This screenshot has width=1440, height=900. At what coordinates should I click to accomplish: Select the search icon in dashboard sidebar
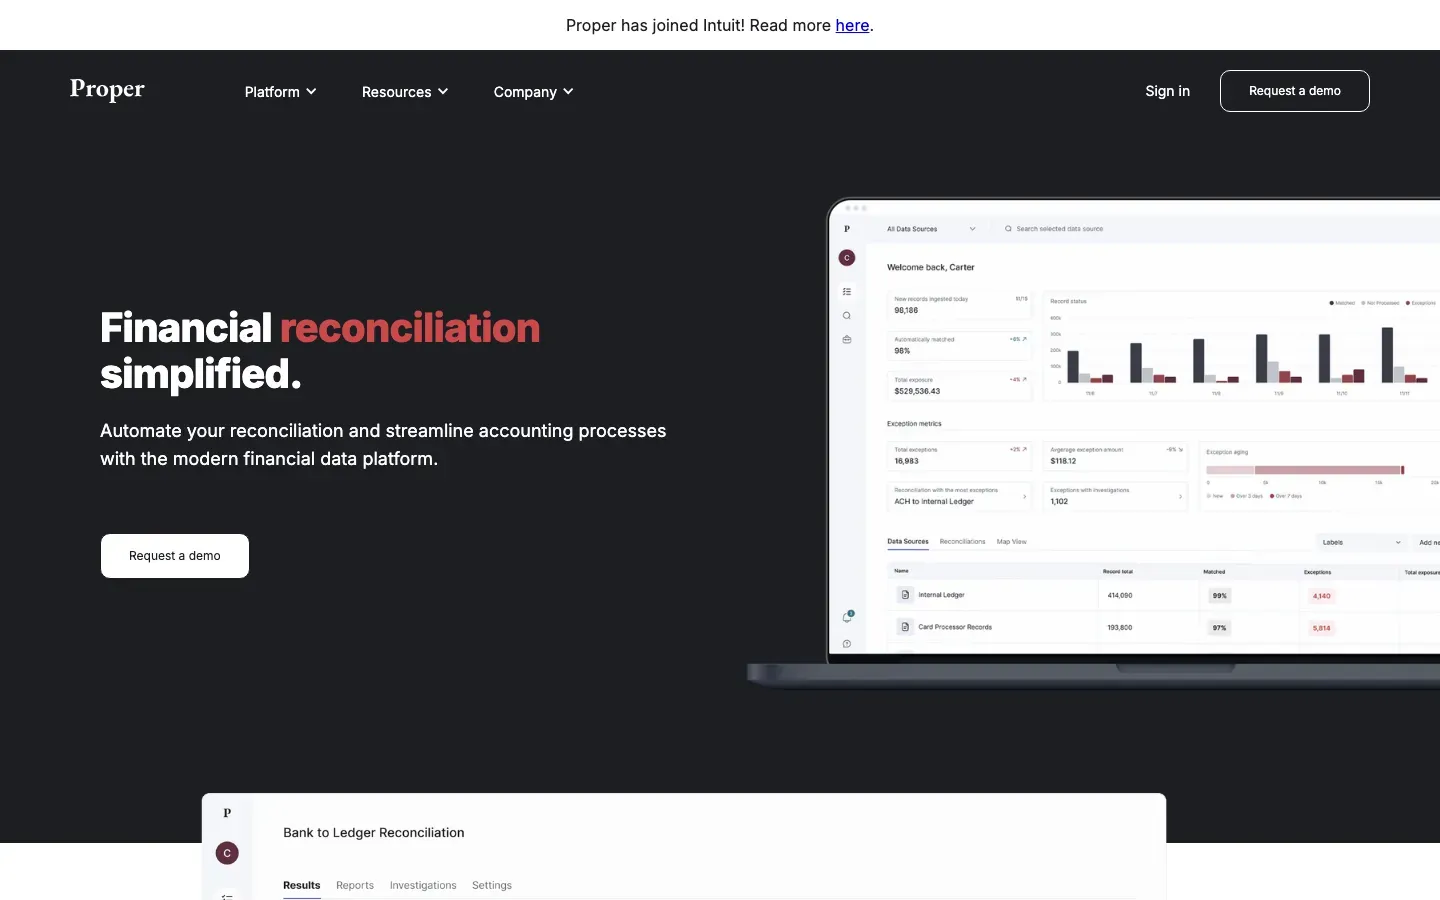click(847, 316)
